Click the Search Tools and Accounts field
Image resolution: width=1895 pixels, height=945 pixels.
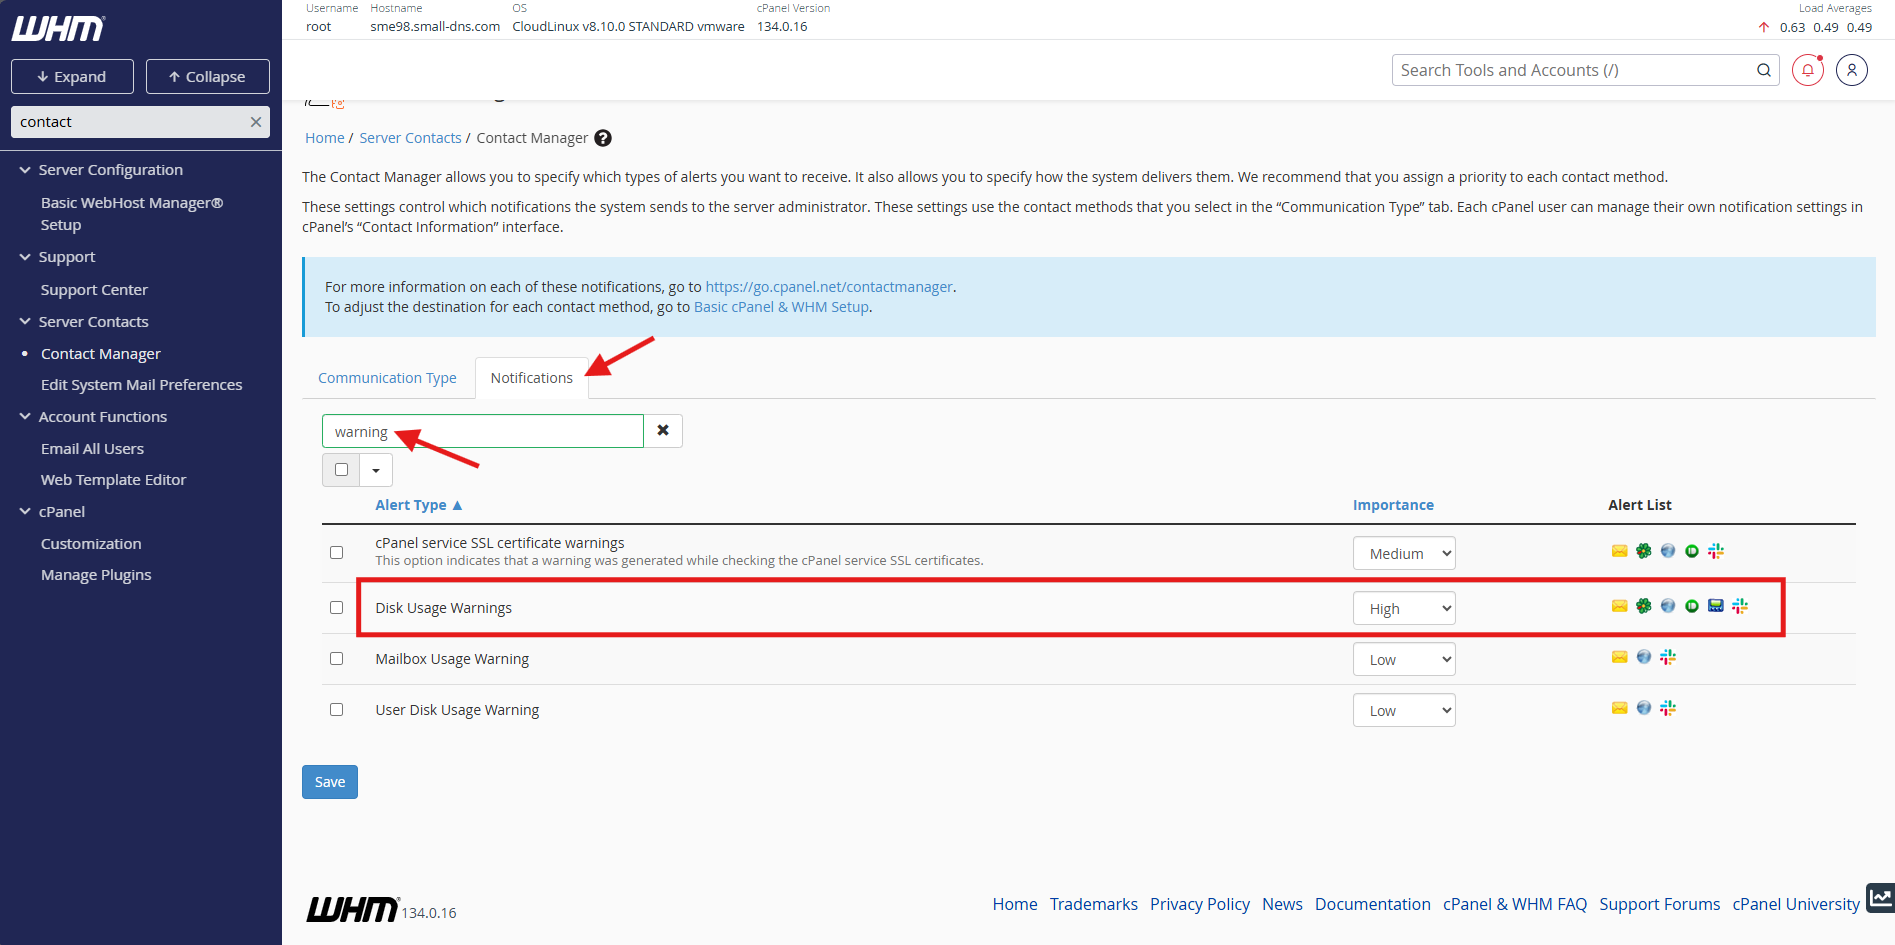1573,70
